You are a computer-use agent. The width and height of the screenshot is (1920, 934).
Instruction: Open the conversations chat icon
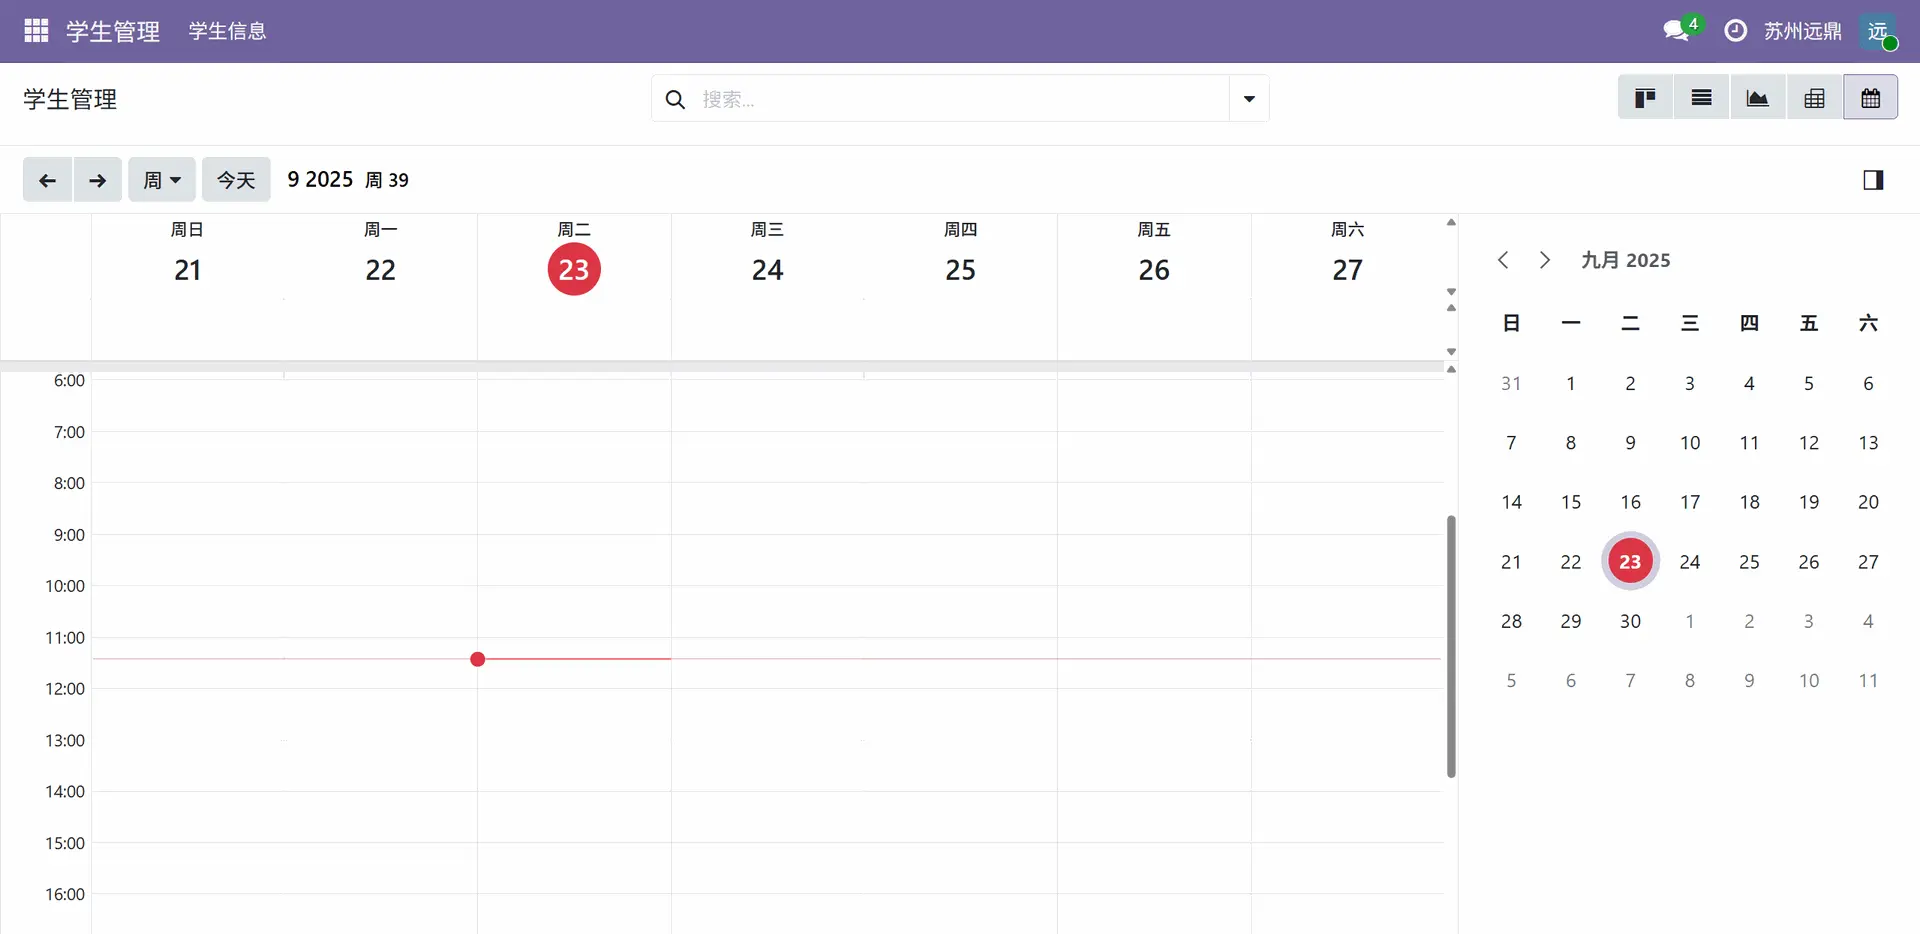tap(1676, 31)
